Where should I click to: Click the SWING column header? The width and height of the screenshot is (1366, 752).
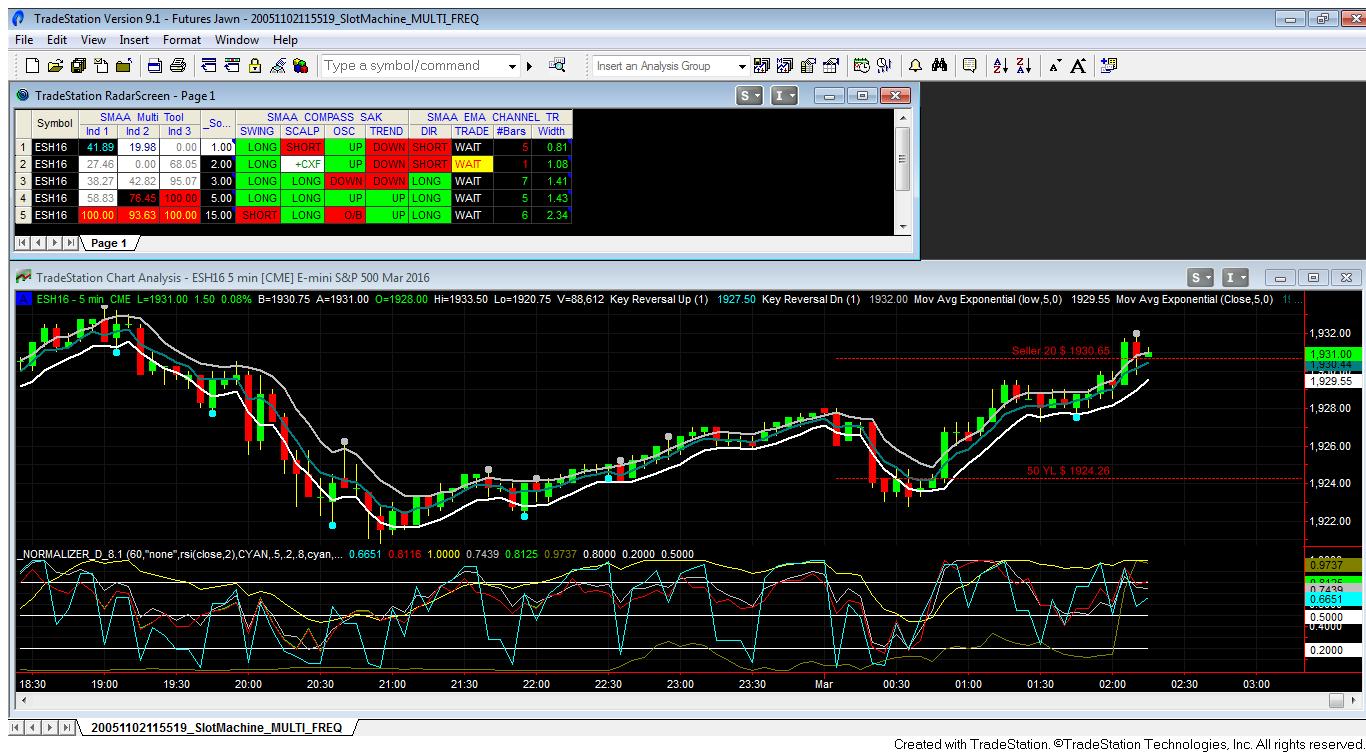coord(257,131)
